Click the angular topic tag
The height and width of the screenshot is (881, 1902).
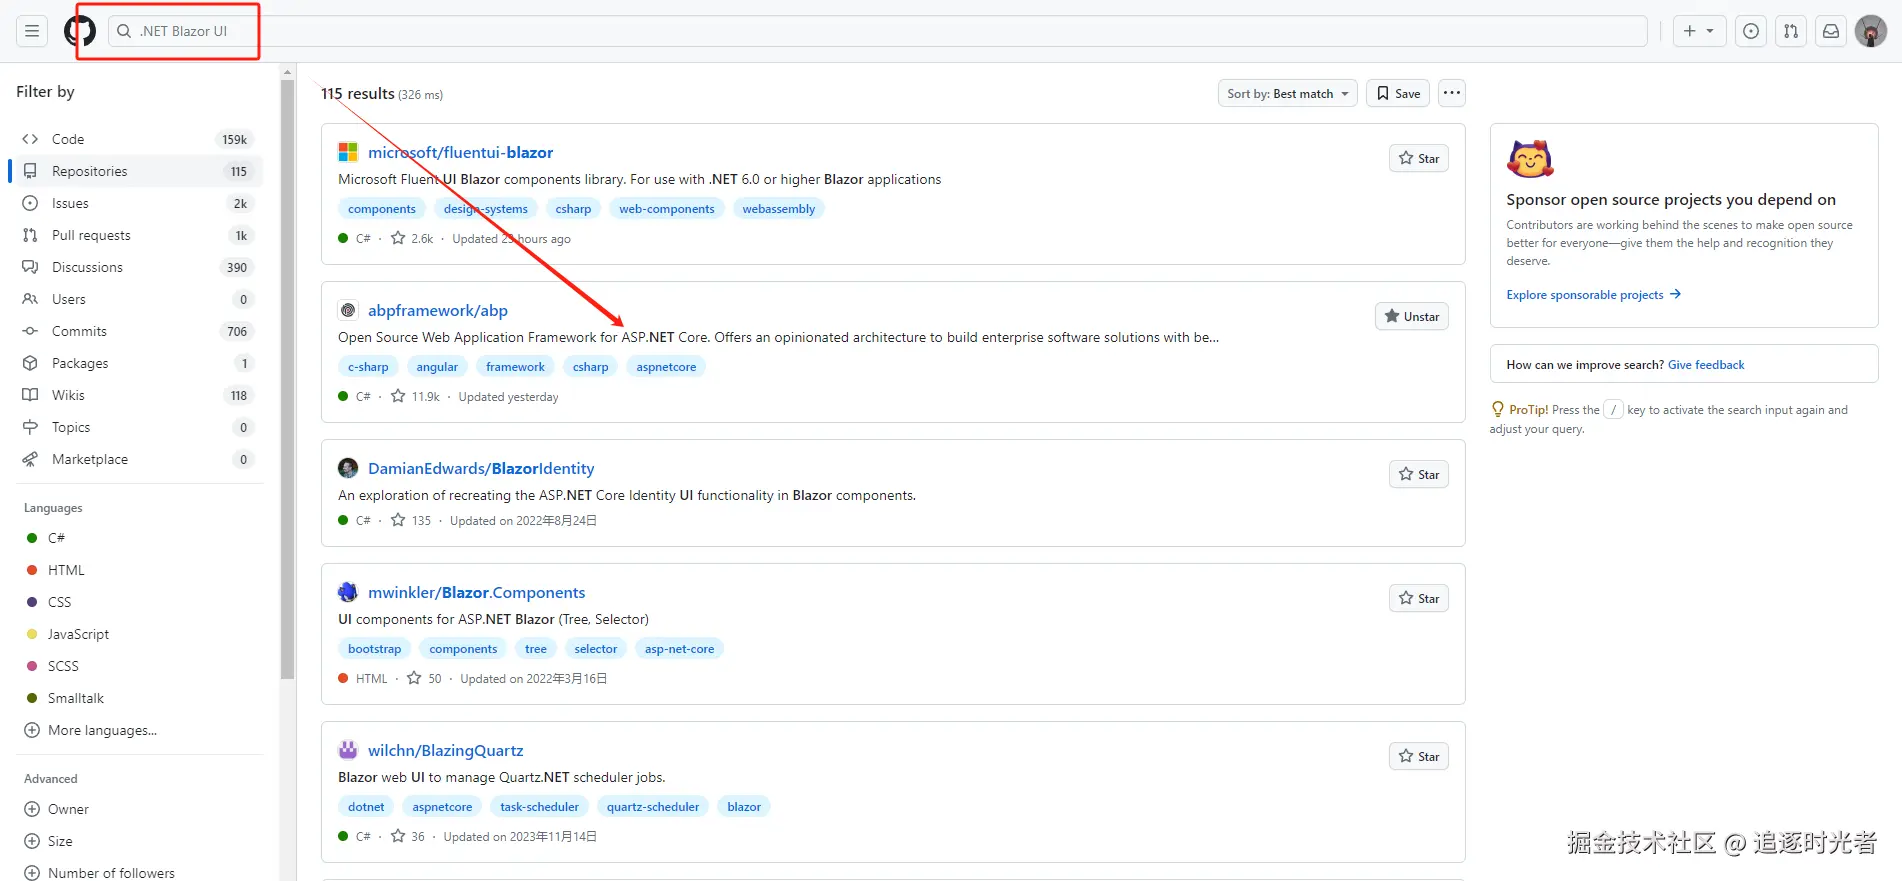tap(437, 367)
